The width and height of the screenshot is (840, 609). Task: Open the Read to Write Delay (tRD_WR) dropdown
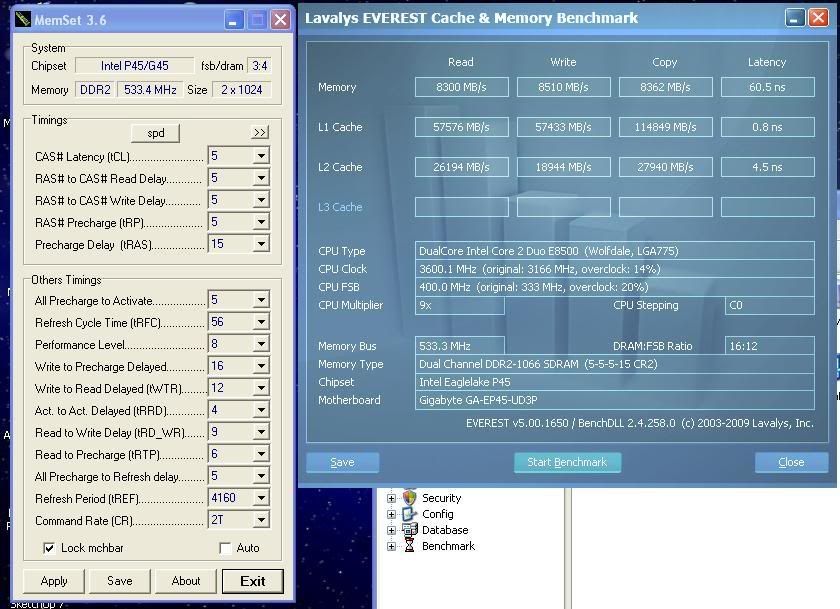pyautogui.click(x=261, y=432)
